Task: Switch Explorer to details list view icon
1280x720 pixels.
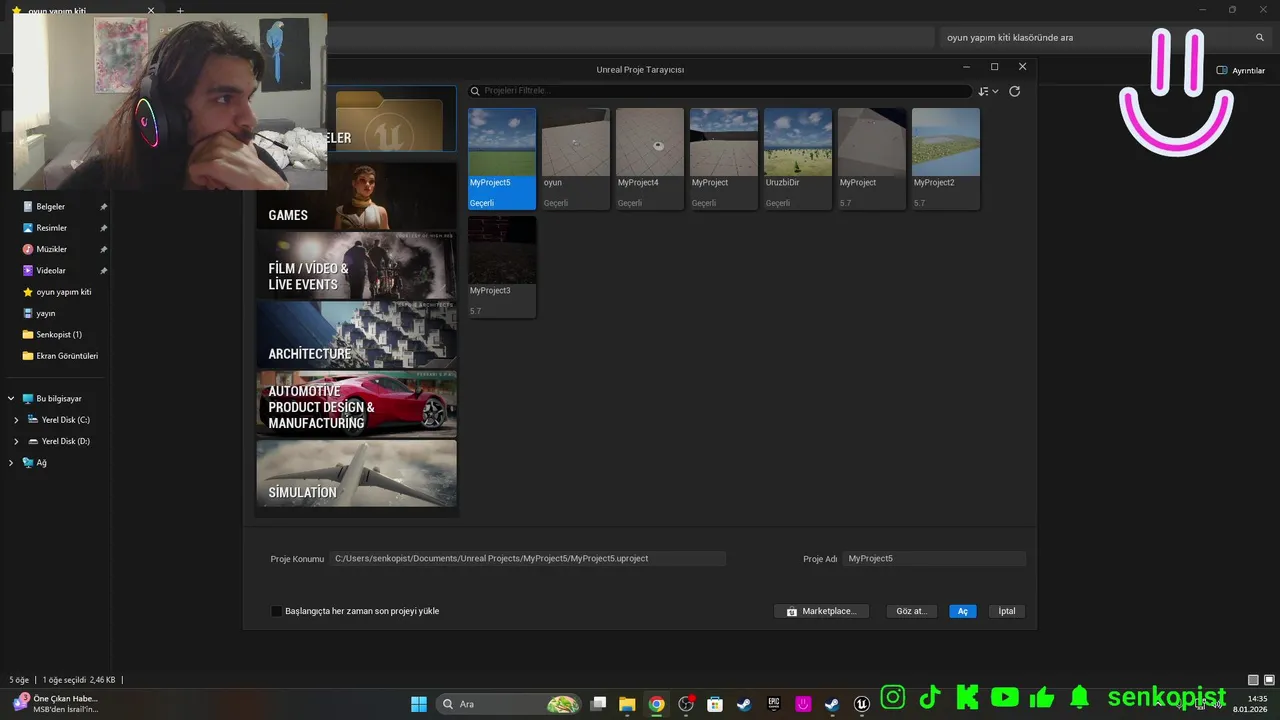Action: (1253, 680)
